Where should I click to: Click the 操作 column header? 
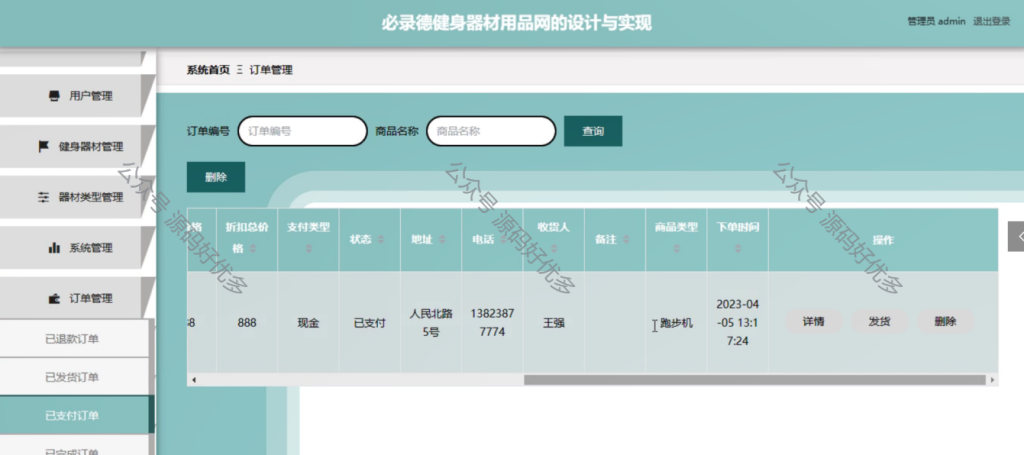[884, 240]
